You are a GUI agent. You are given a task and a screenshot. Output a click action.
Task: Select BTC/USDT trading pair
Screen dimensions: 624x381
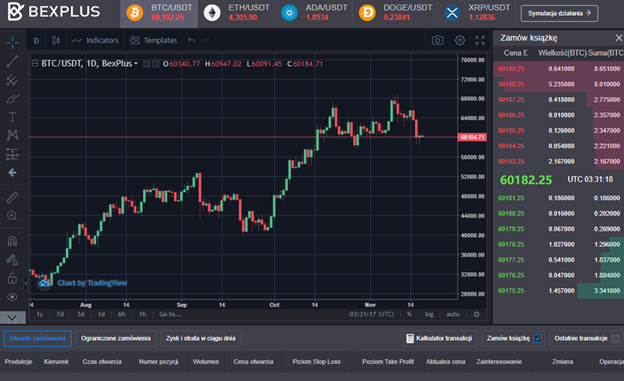coord(159,13)
